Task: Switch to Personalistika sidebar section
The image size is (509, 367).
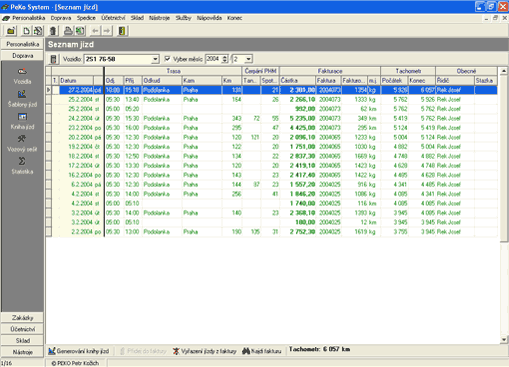Action: point(22,44)
